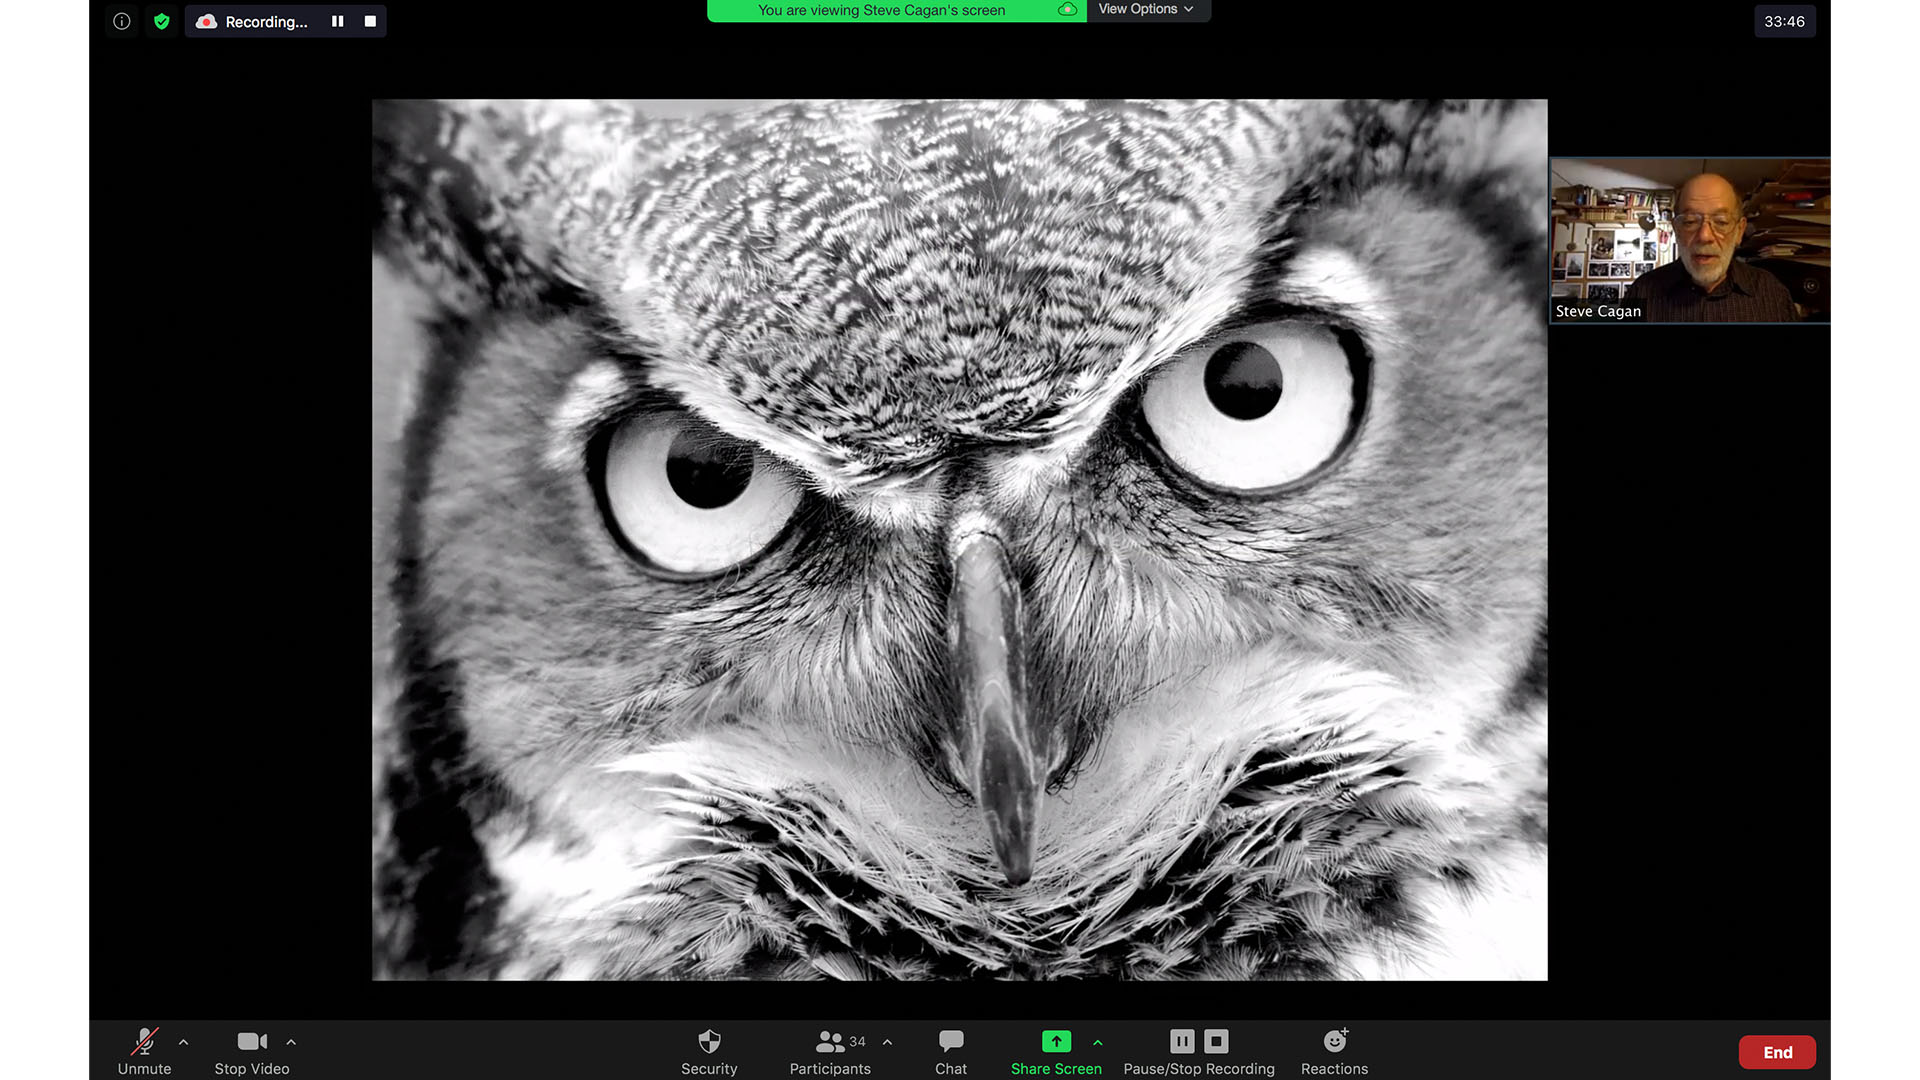Open the Chat panel
Screen dimensions: 1920x1080
pos(951,1051)
